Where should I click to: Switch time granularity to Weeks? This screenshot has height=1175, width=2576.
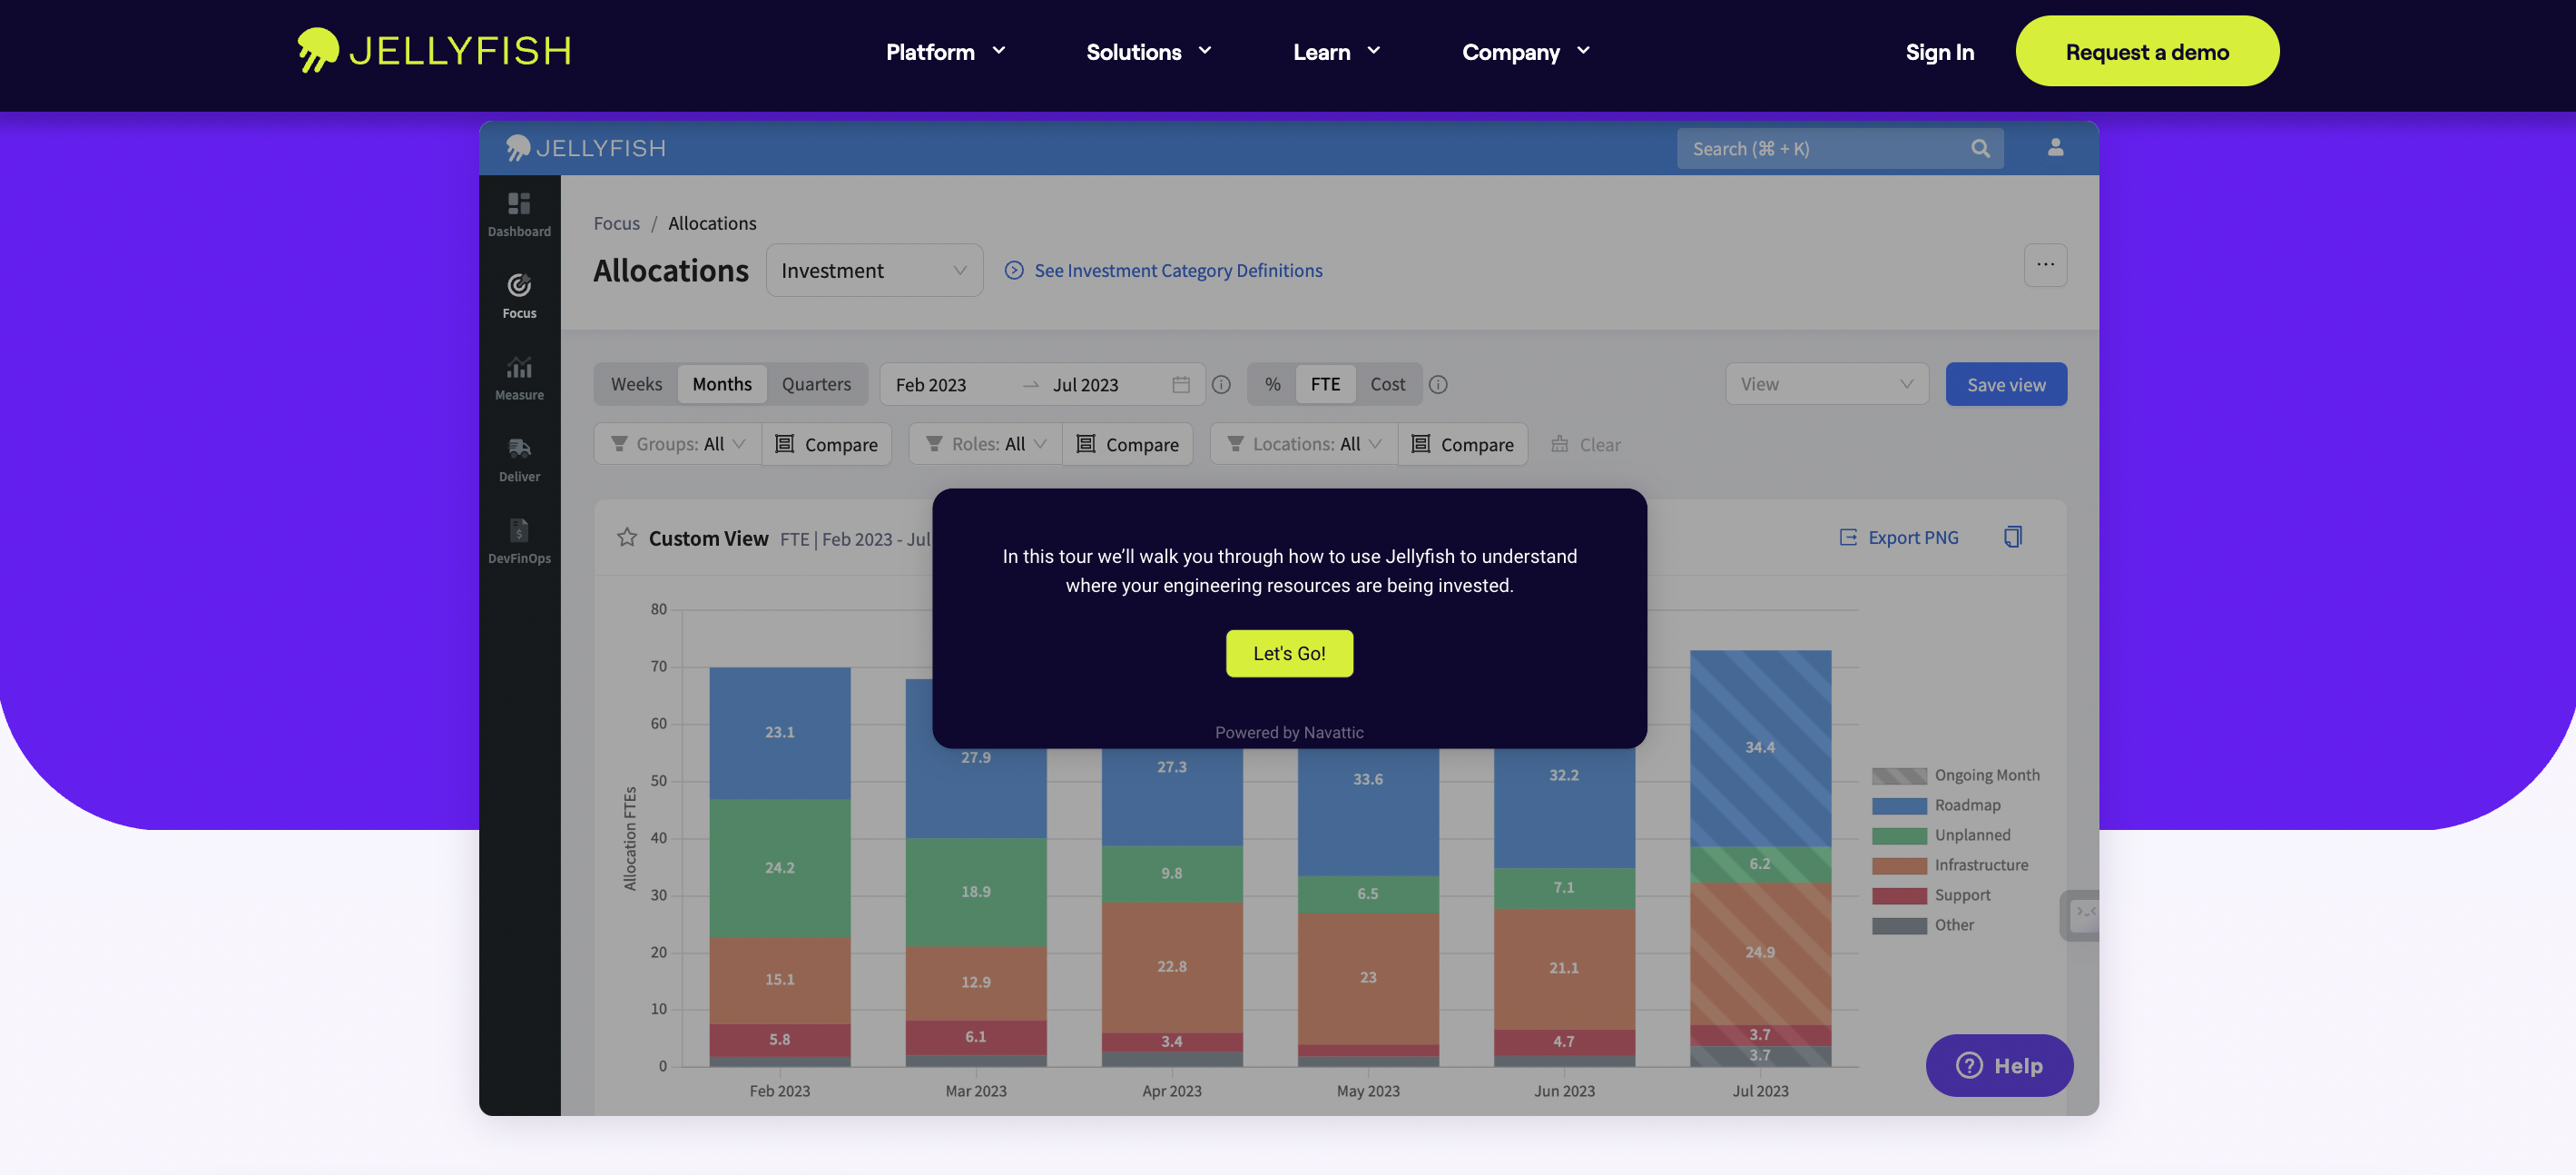[636, 384]
